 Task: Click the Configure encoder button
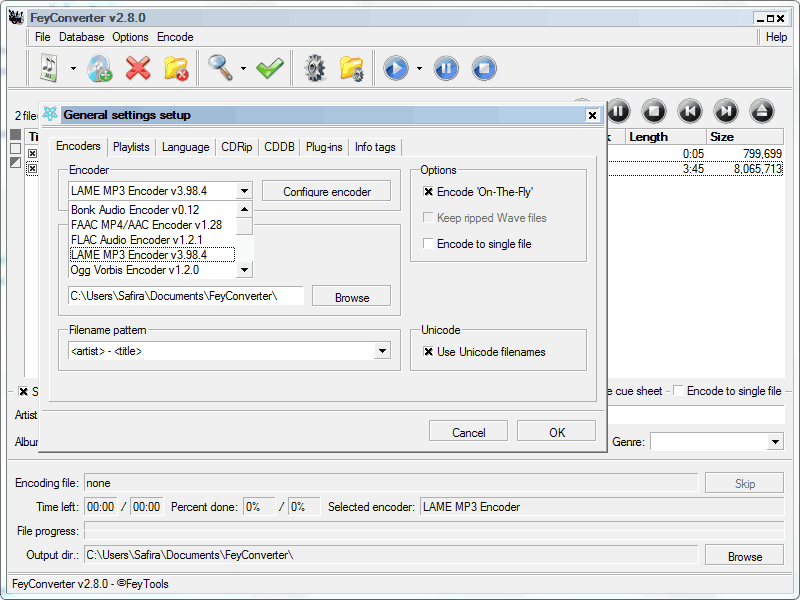[327, 191]
